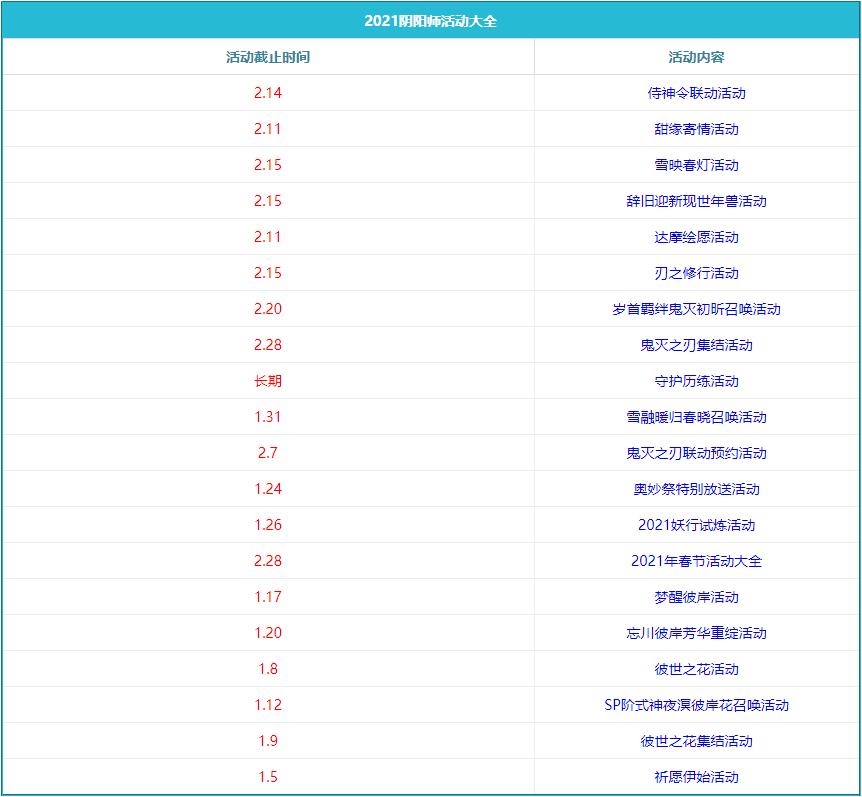
Task: Select the 2.15 date beside 辞旧迎新现世年兽活动
Action: 268,201
